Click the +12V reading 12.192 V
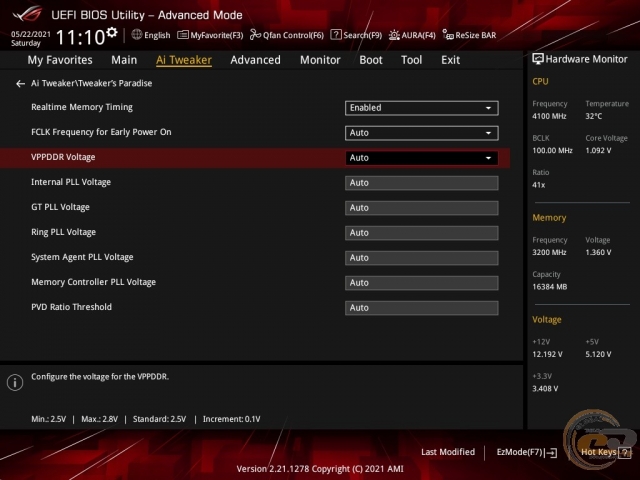Image resolution: width=640 pixels, height=480 pixels. coord(547,354)
